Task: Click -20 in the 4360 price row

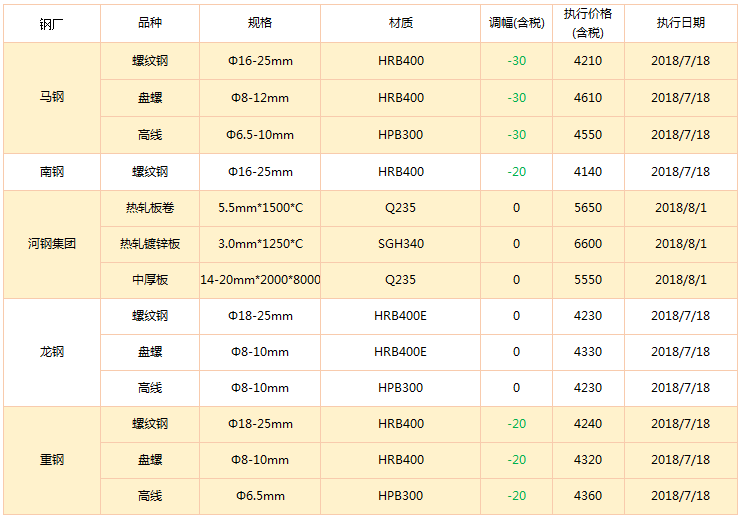Action: (517, 496)
